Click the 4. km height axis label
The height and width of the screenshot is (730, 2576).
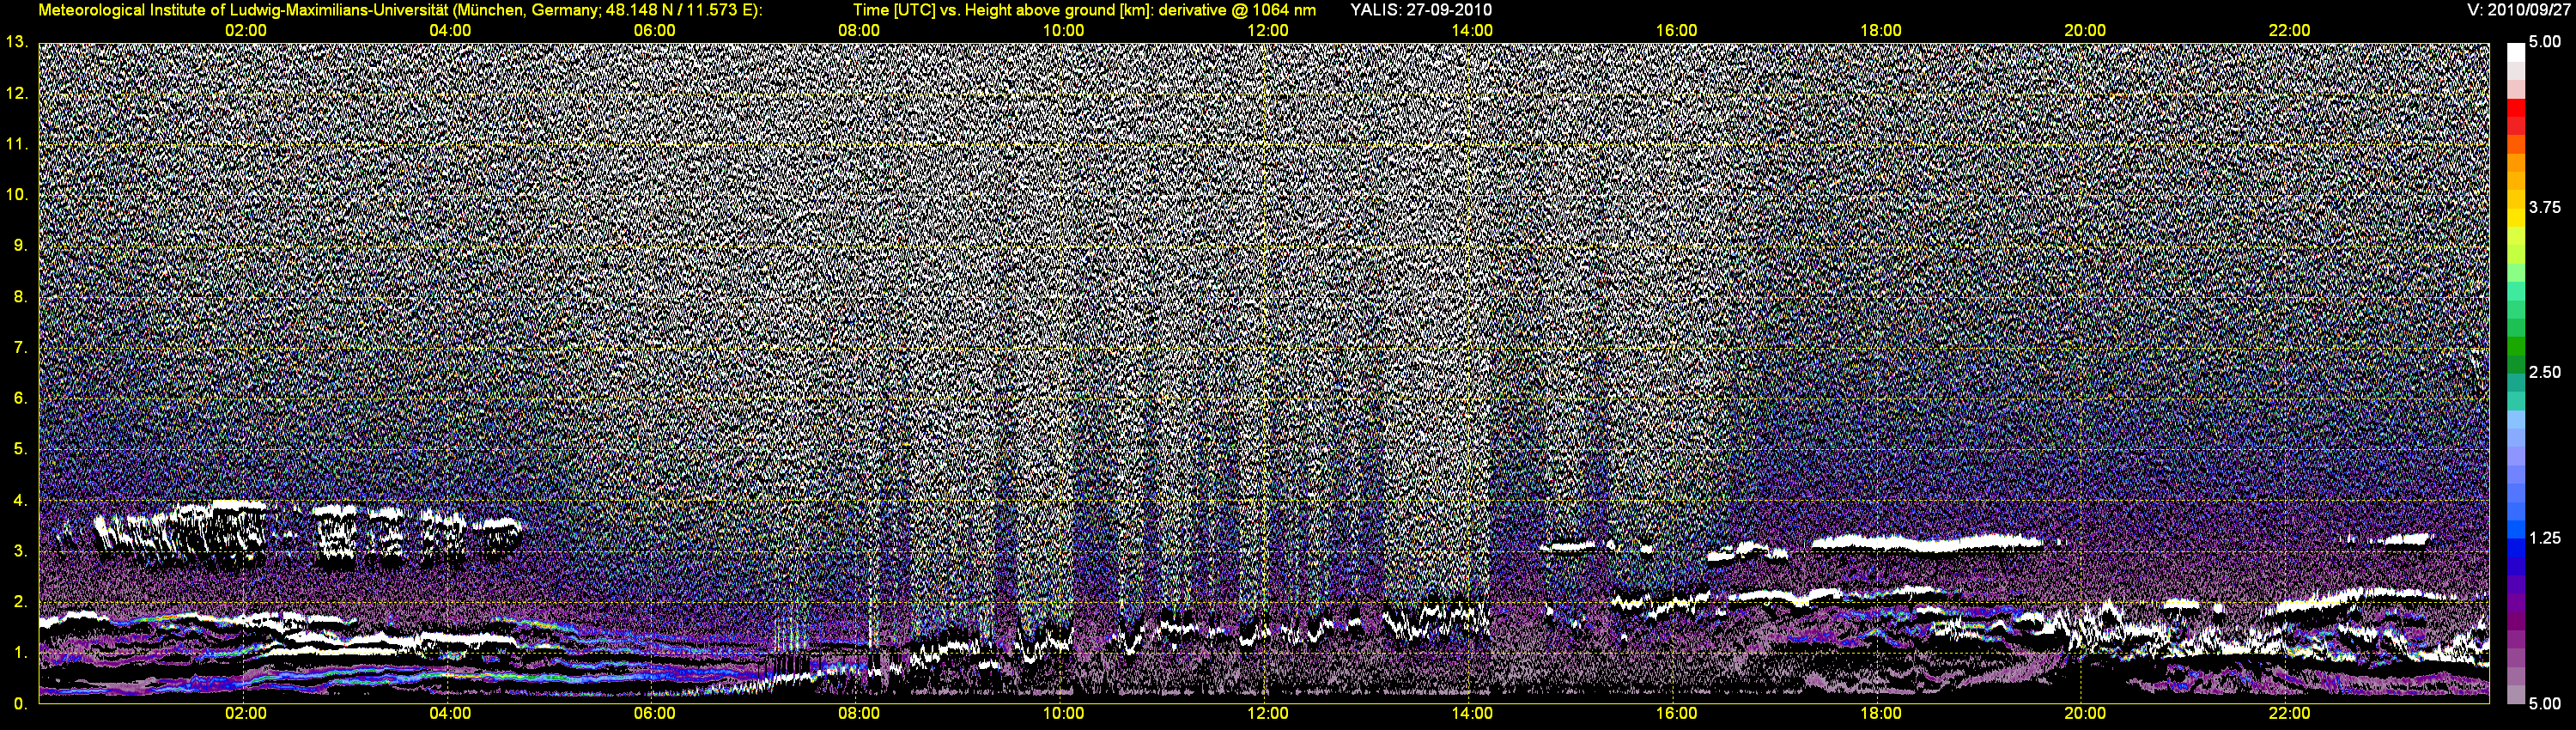[21, 500]
